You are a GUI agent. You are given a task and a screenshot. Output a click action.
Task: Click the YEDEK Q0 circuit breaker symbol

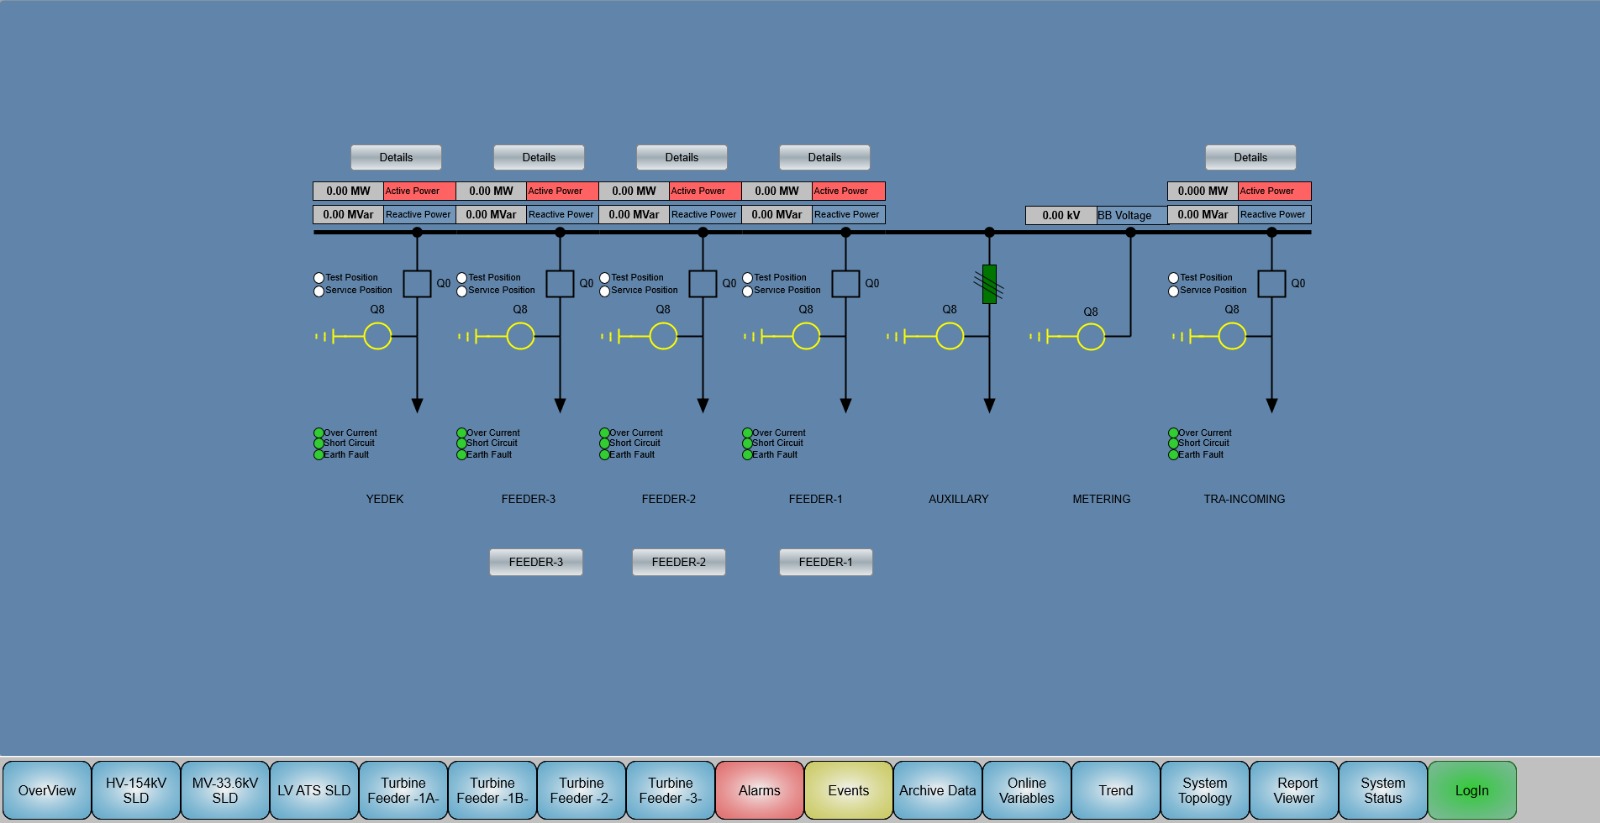pos(417,283)
